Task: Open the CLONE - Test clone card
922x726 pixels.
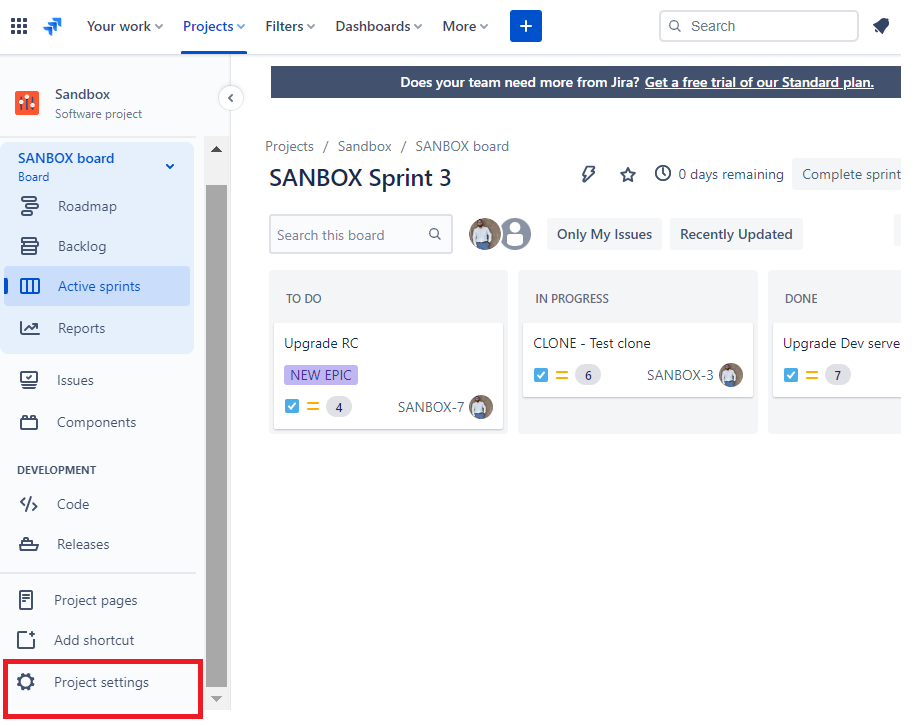Action: pos(638,360)
